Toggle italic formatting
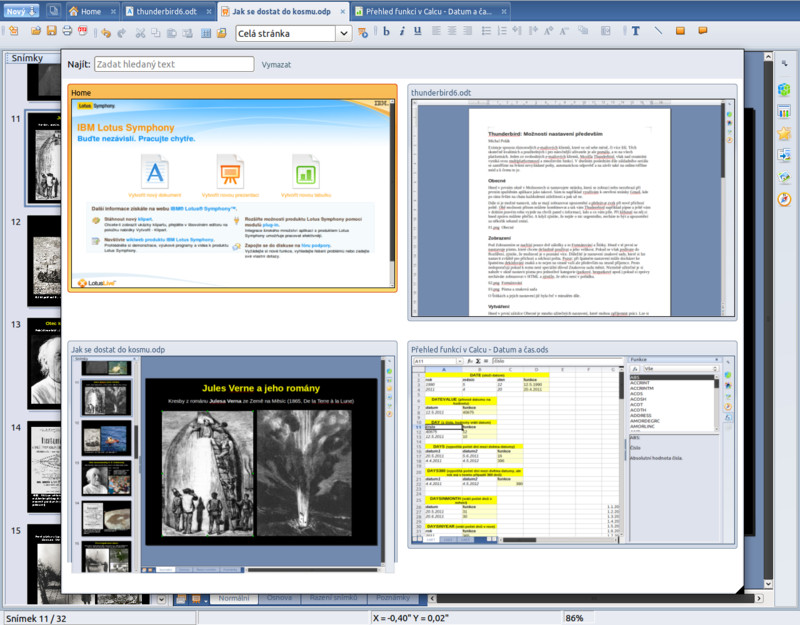 point(402,31)
